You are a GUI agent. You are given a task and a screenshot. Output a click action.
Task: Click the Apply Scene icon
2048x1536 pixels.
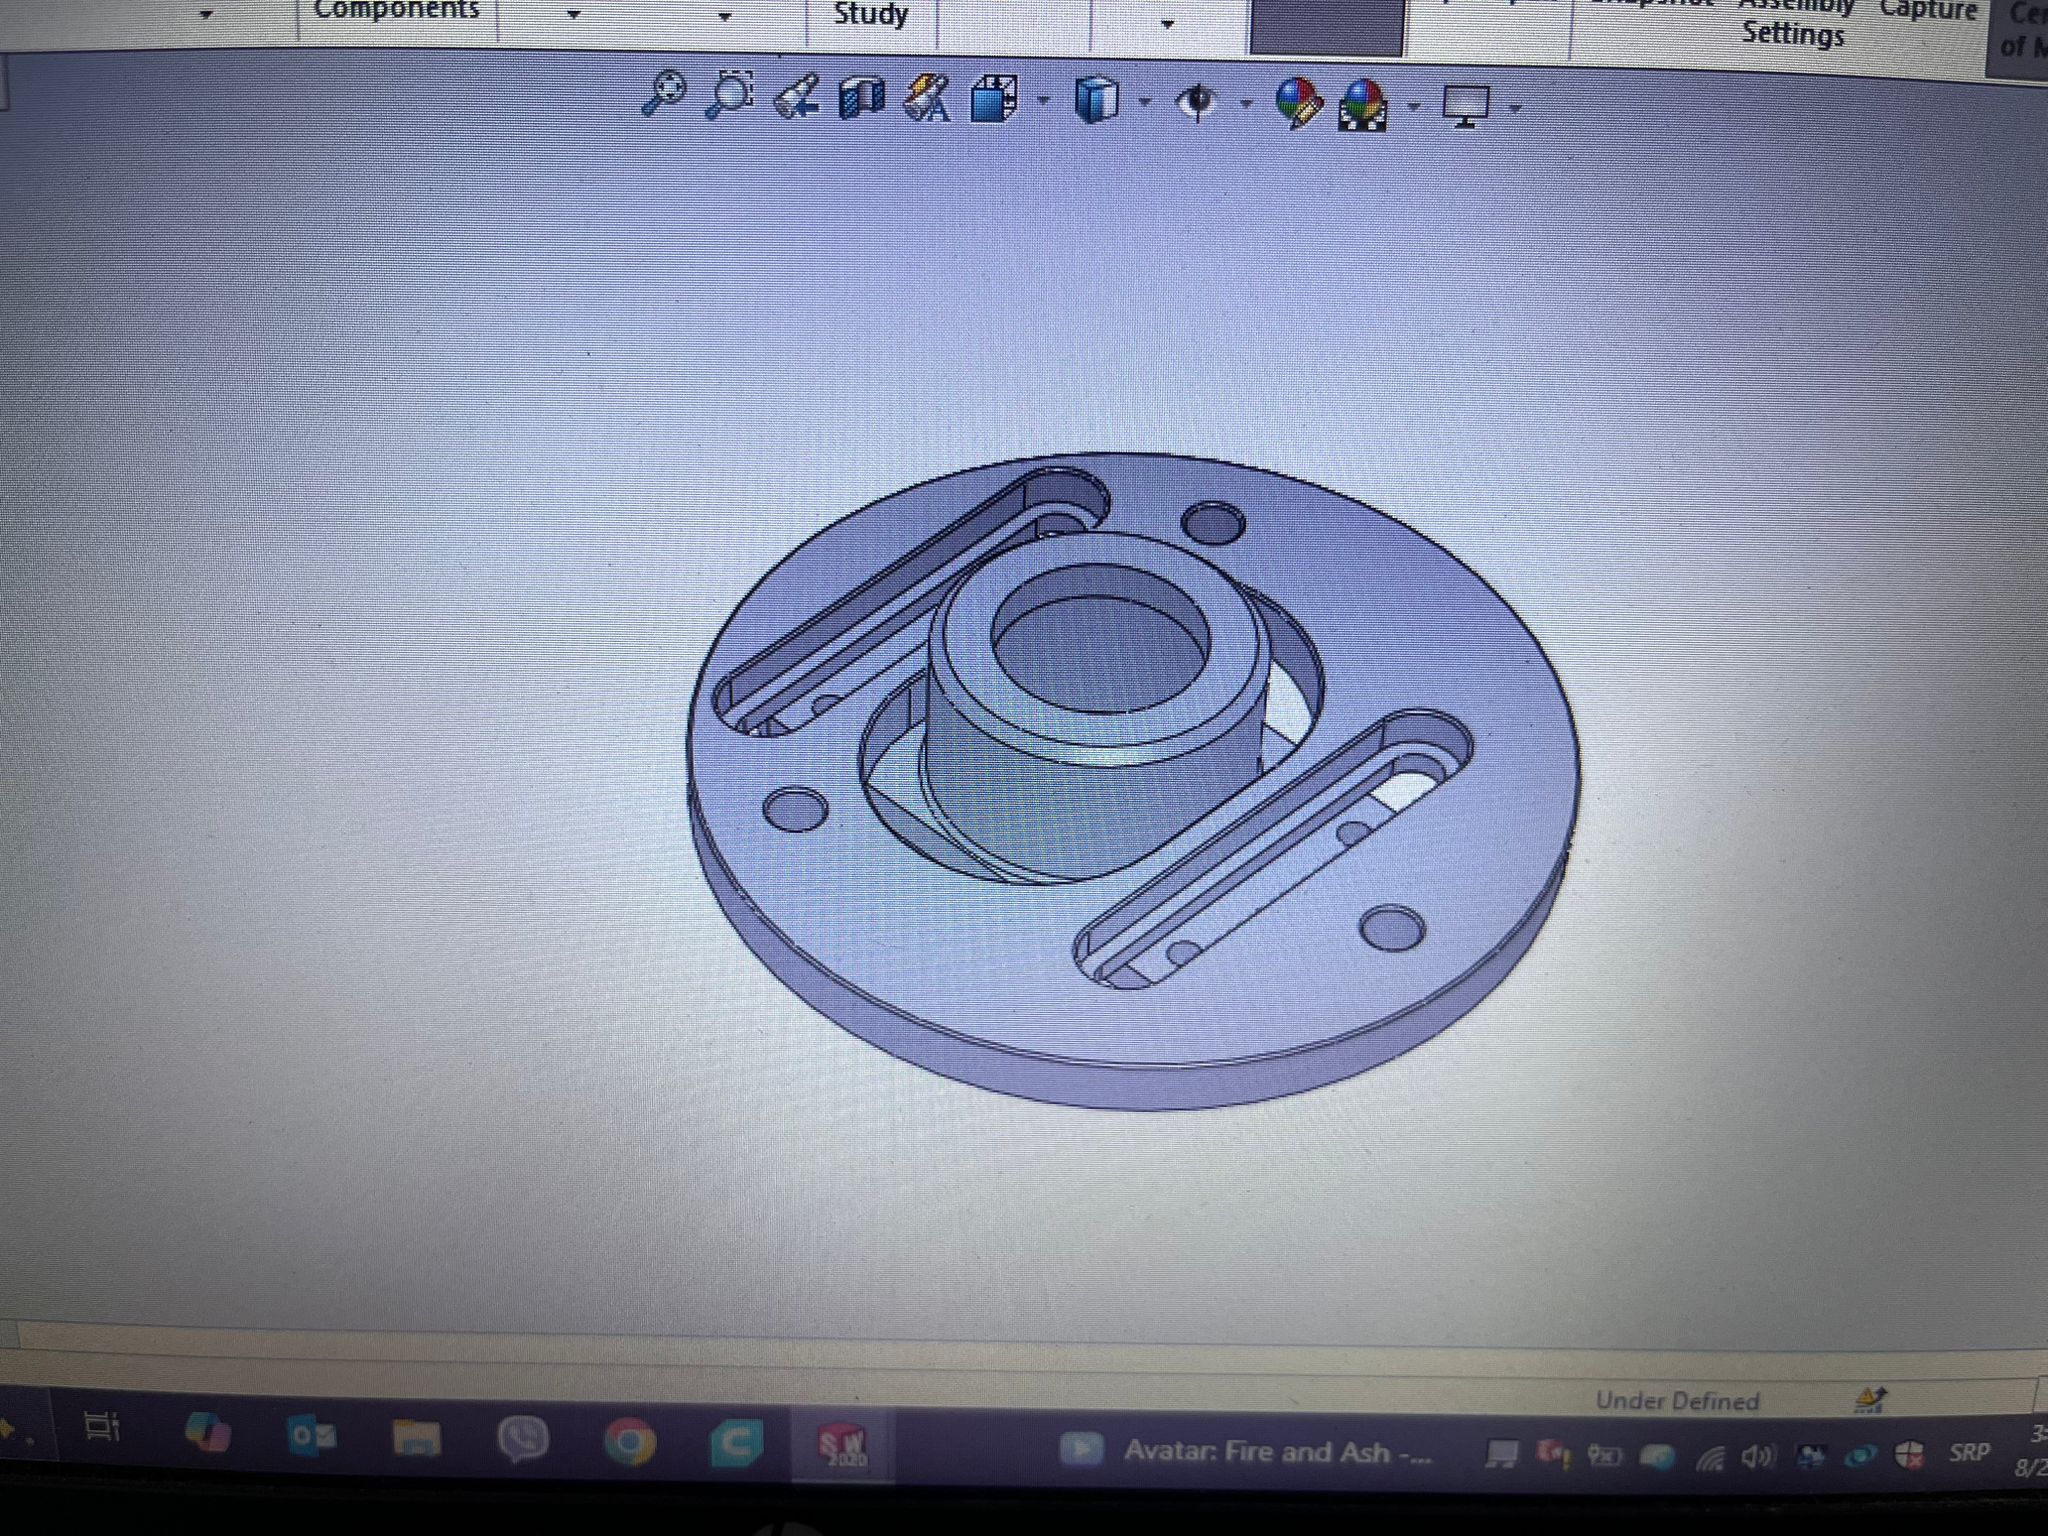[1364, 104]
